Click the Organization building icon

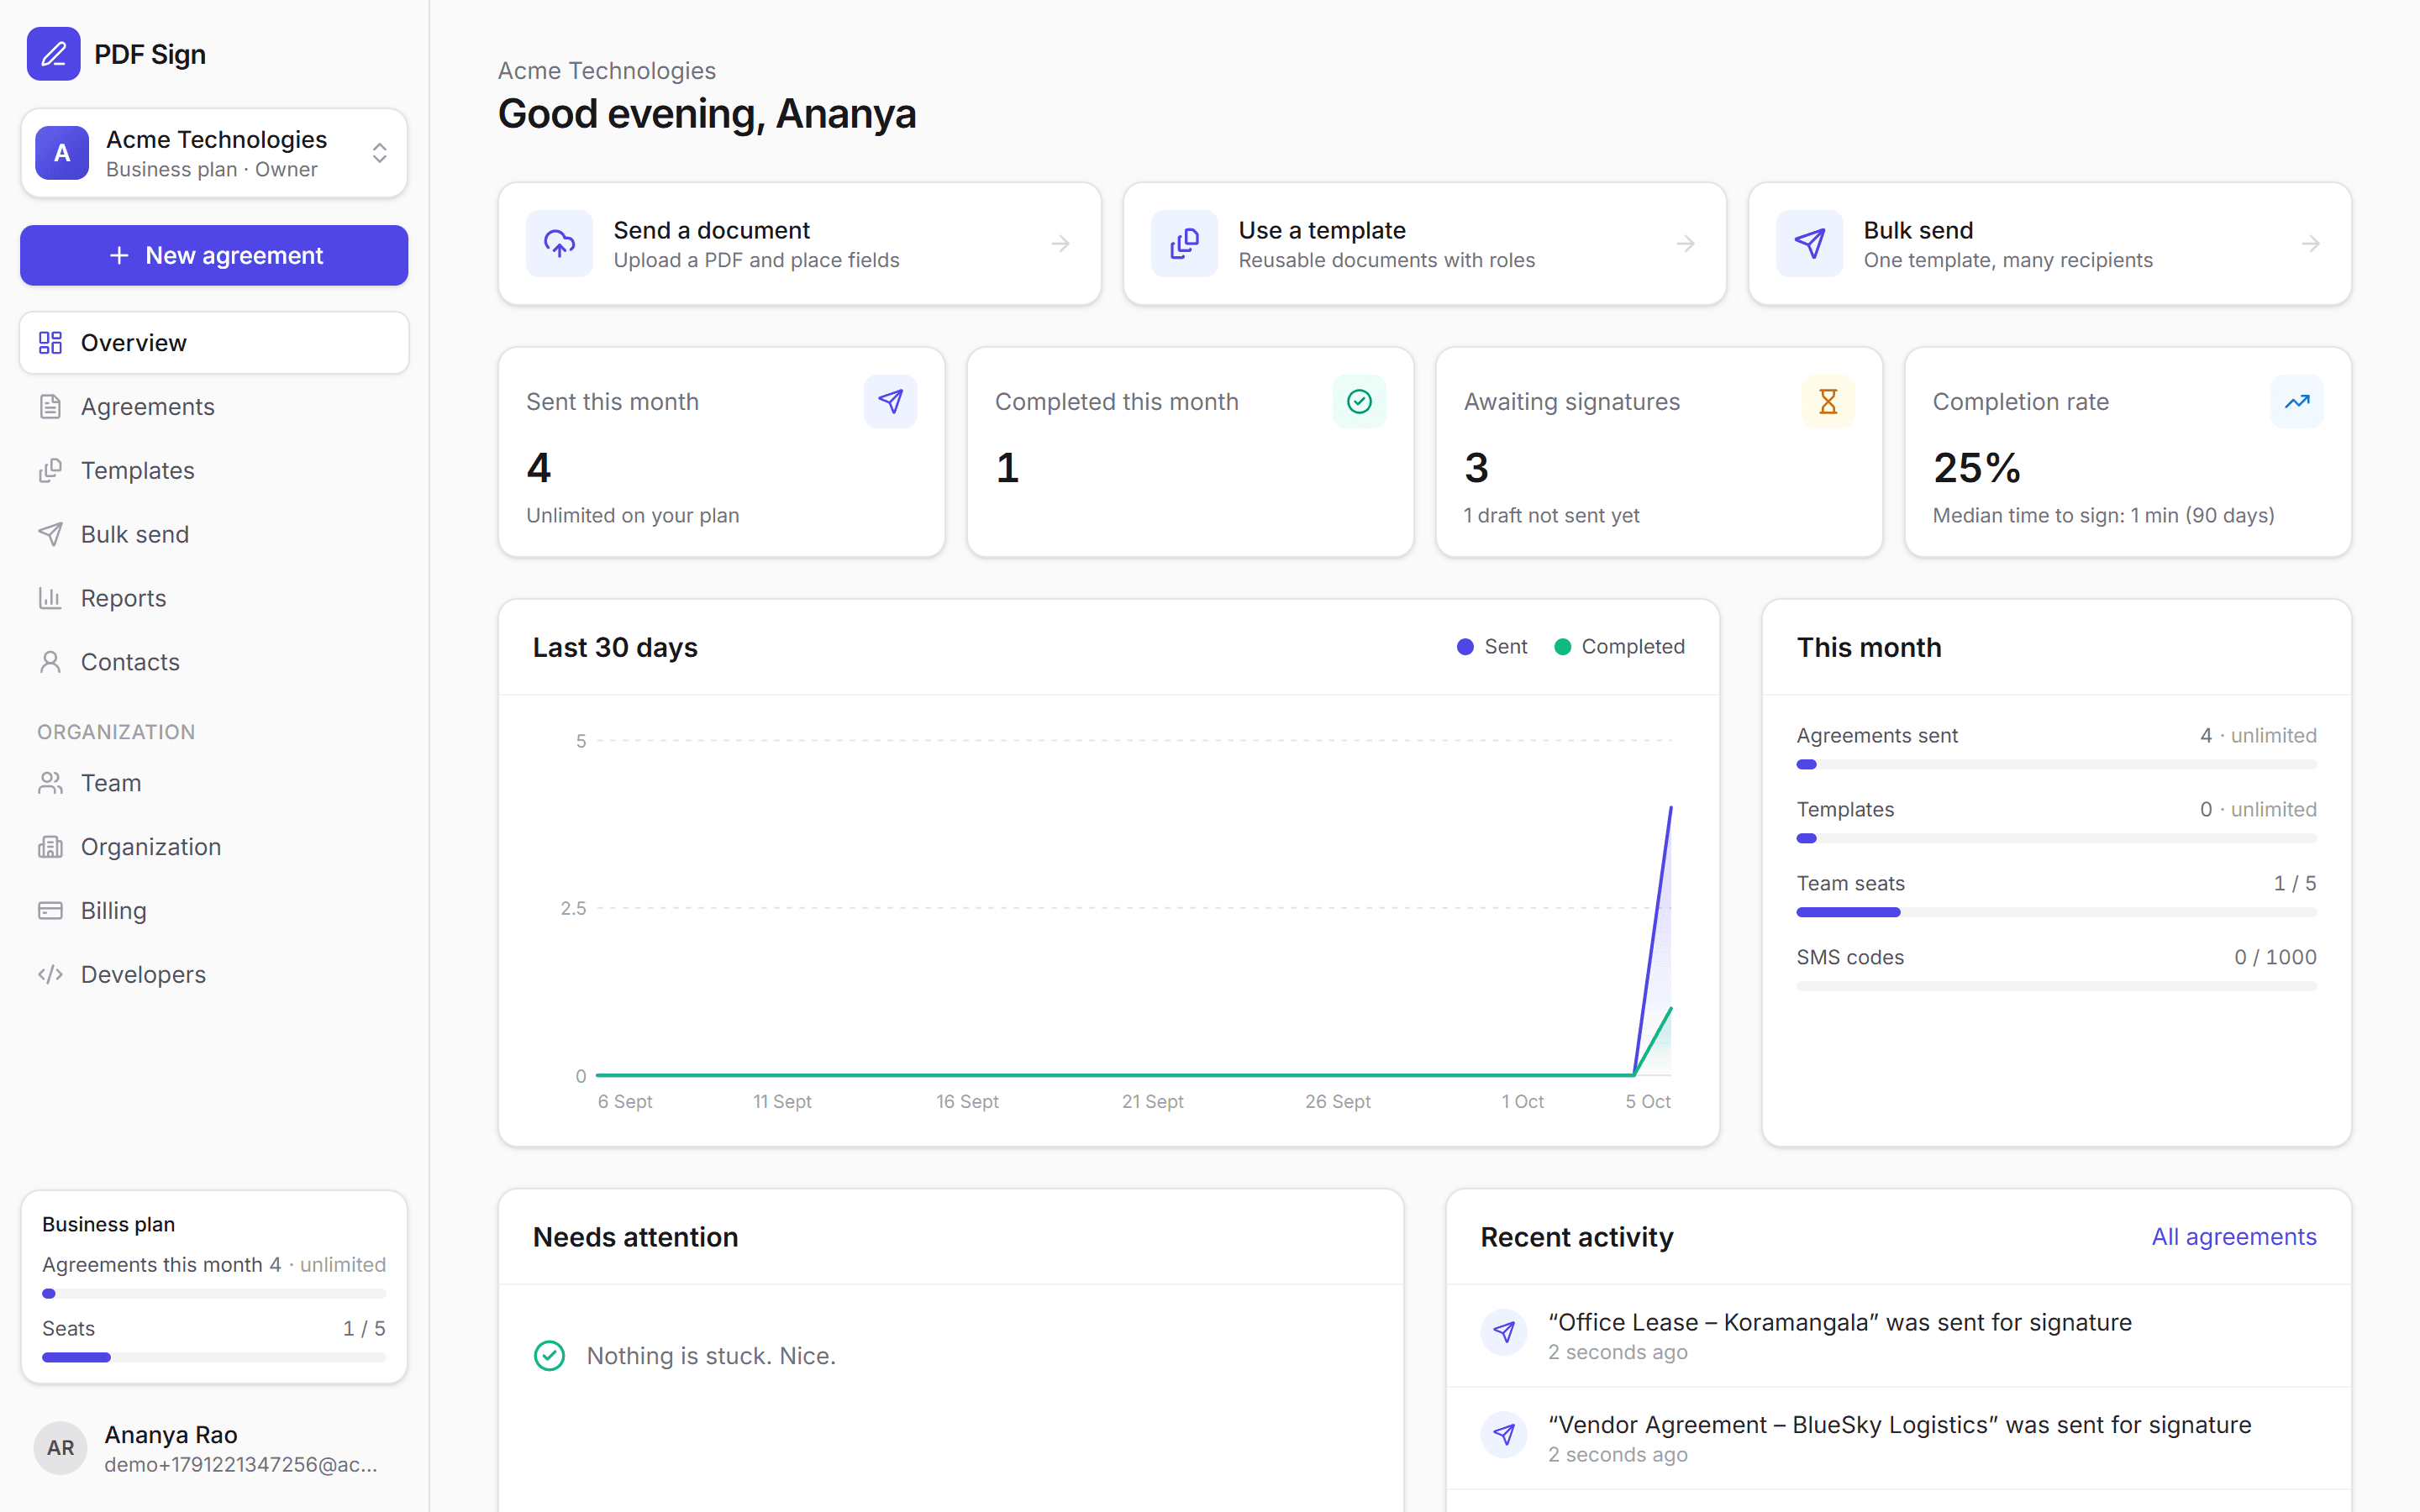pyautogui.click(x=50, y=847)
